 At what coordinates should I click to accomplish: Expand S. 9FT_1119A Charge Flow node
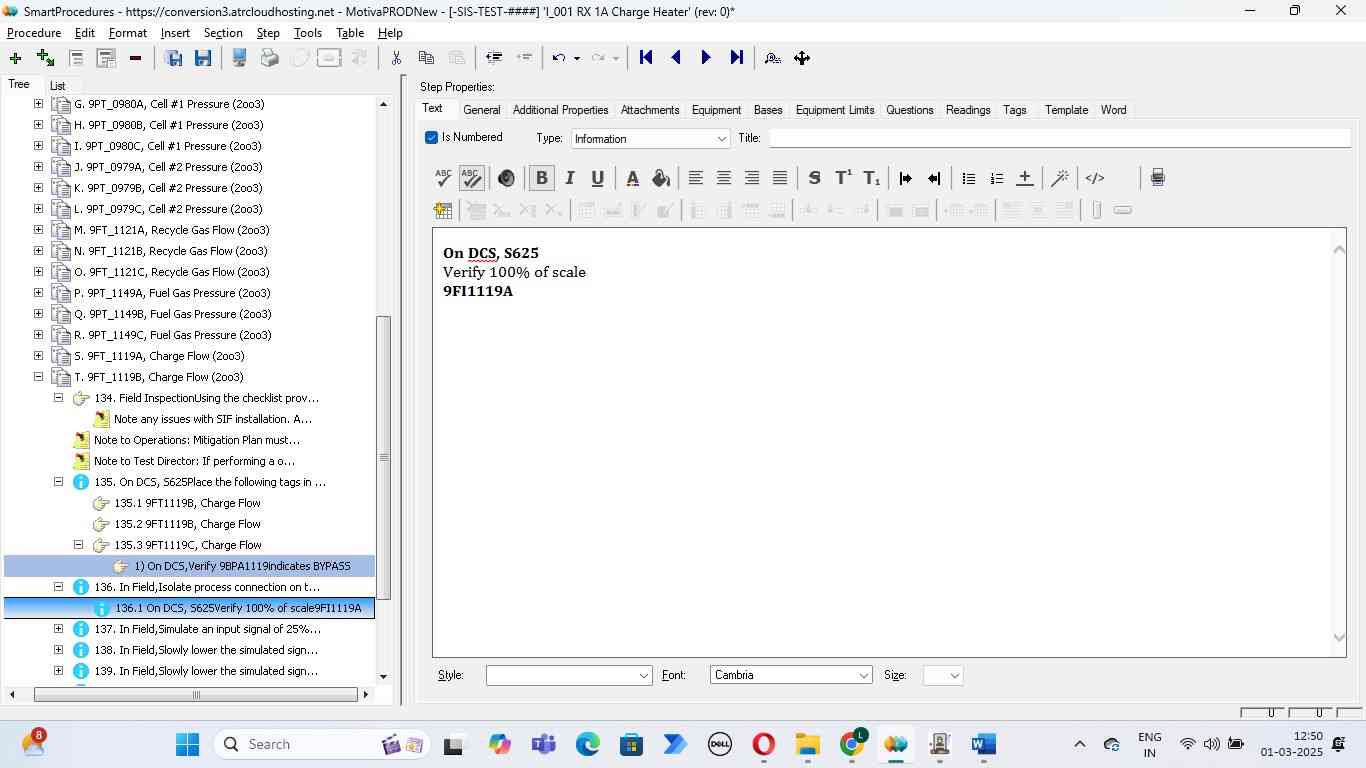38,356
